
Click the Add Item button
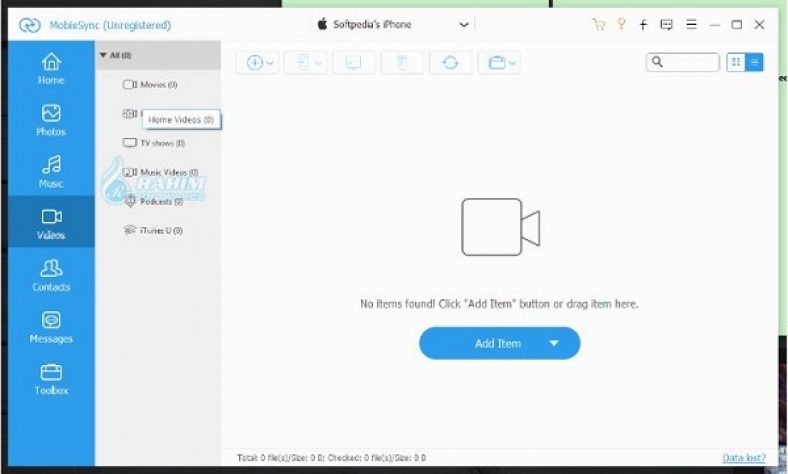500,343
